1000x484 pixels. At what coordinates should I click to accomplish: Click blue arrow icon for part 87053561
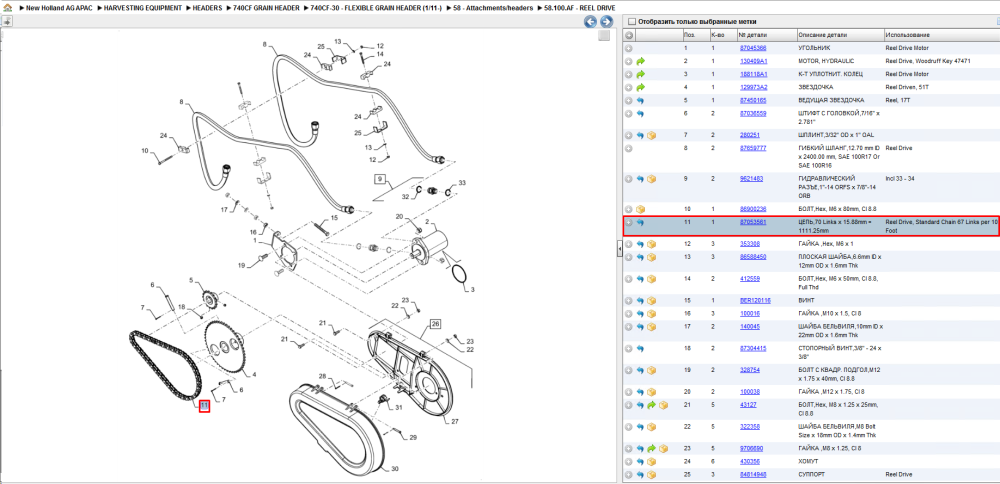(640, 222)
